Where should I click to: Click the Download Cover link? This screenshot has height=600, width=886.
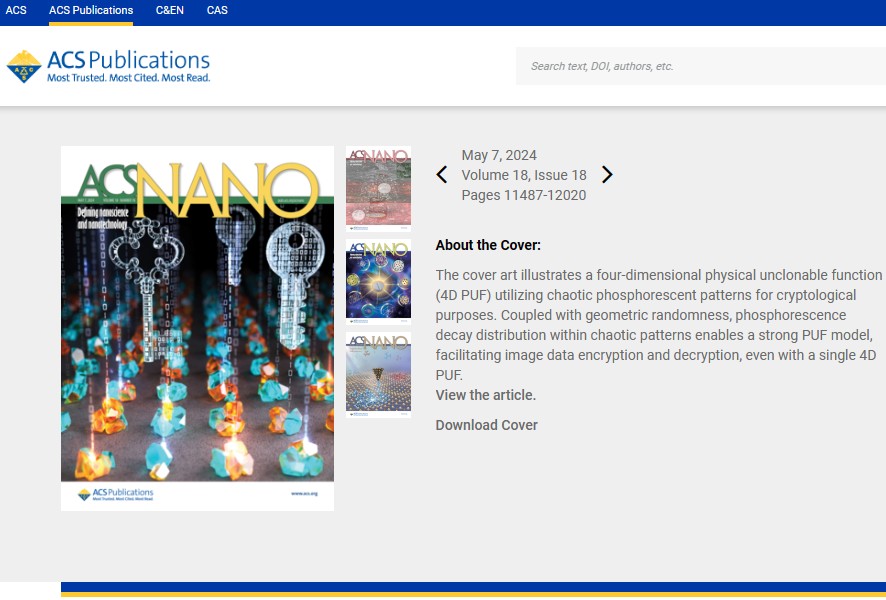pos(487,425)
